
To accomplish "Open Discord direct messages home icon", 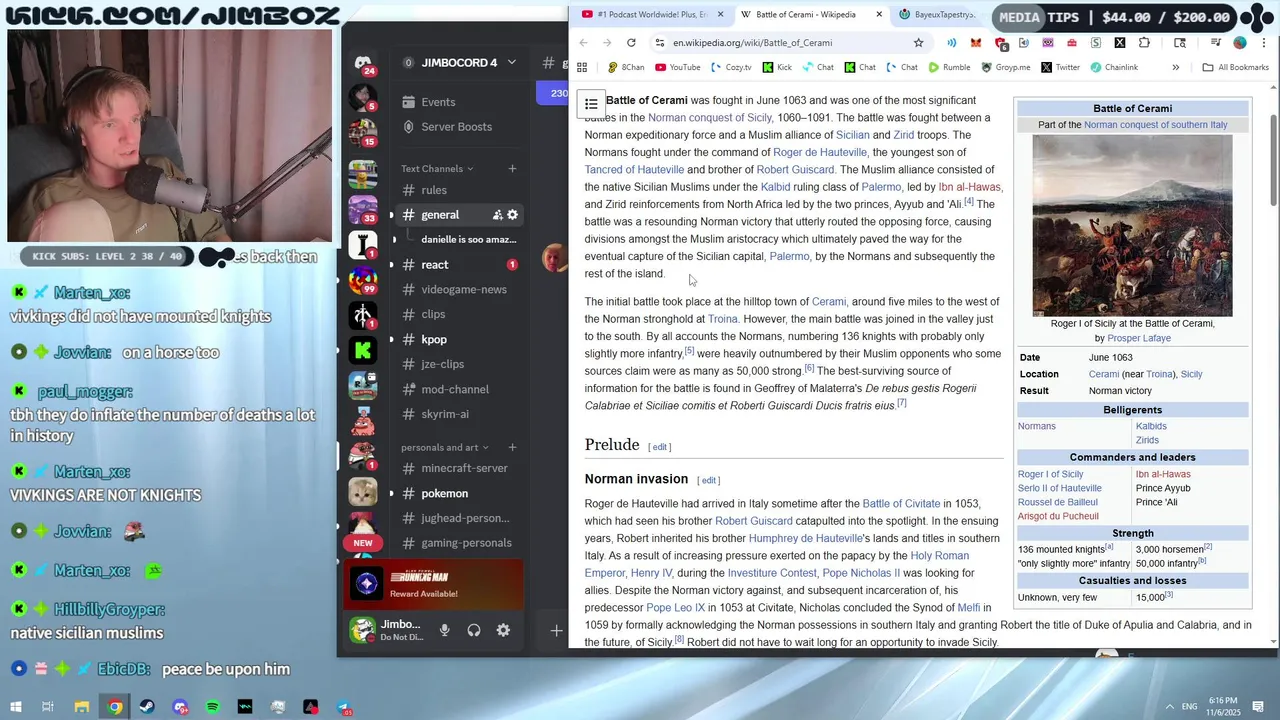I will [x=363, y=63].
